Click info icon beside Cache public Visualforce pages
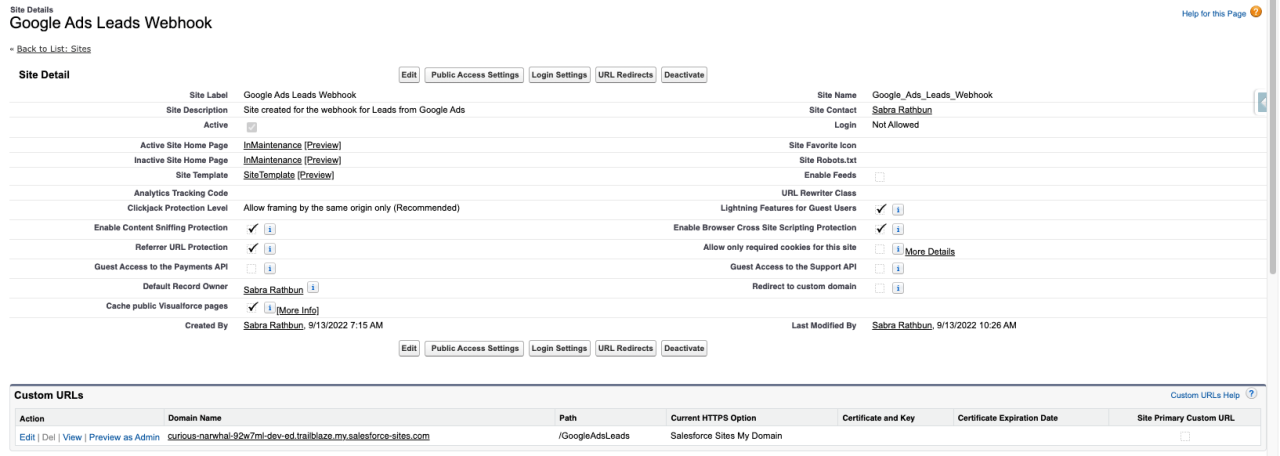The height and width of the screenshot is (456, 1280). pyautogui.click(x=270, y=309)
